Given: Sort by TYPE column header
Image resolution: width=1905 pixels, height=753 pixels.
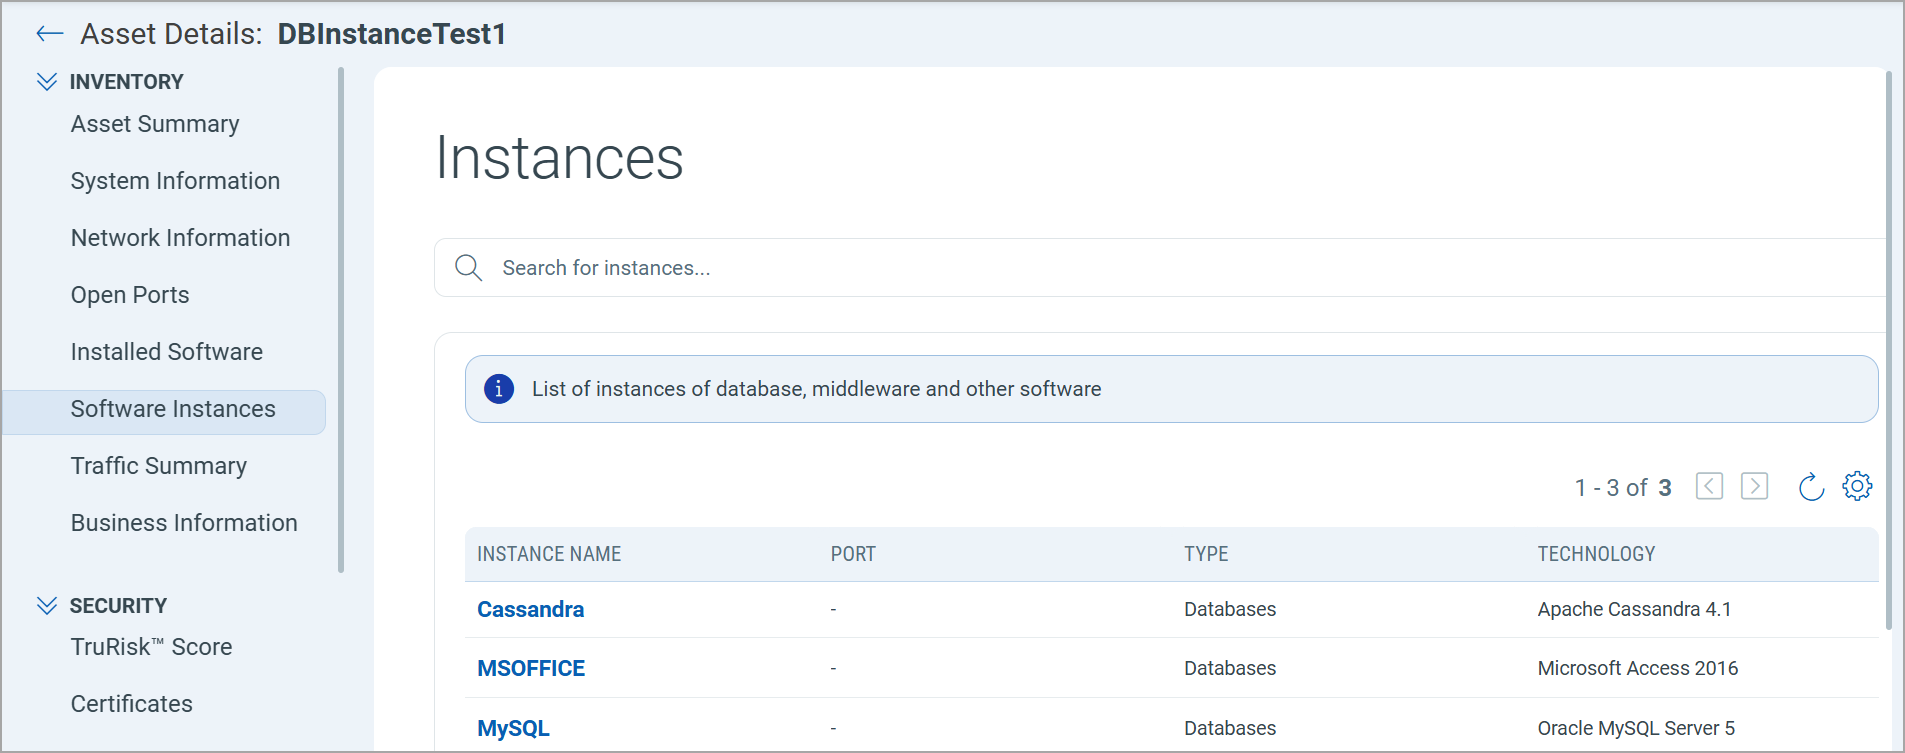Looking at the screenshot, I should pos(1206,554).
